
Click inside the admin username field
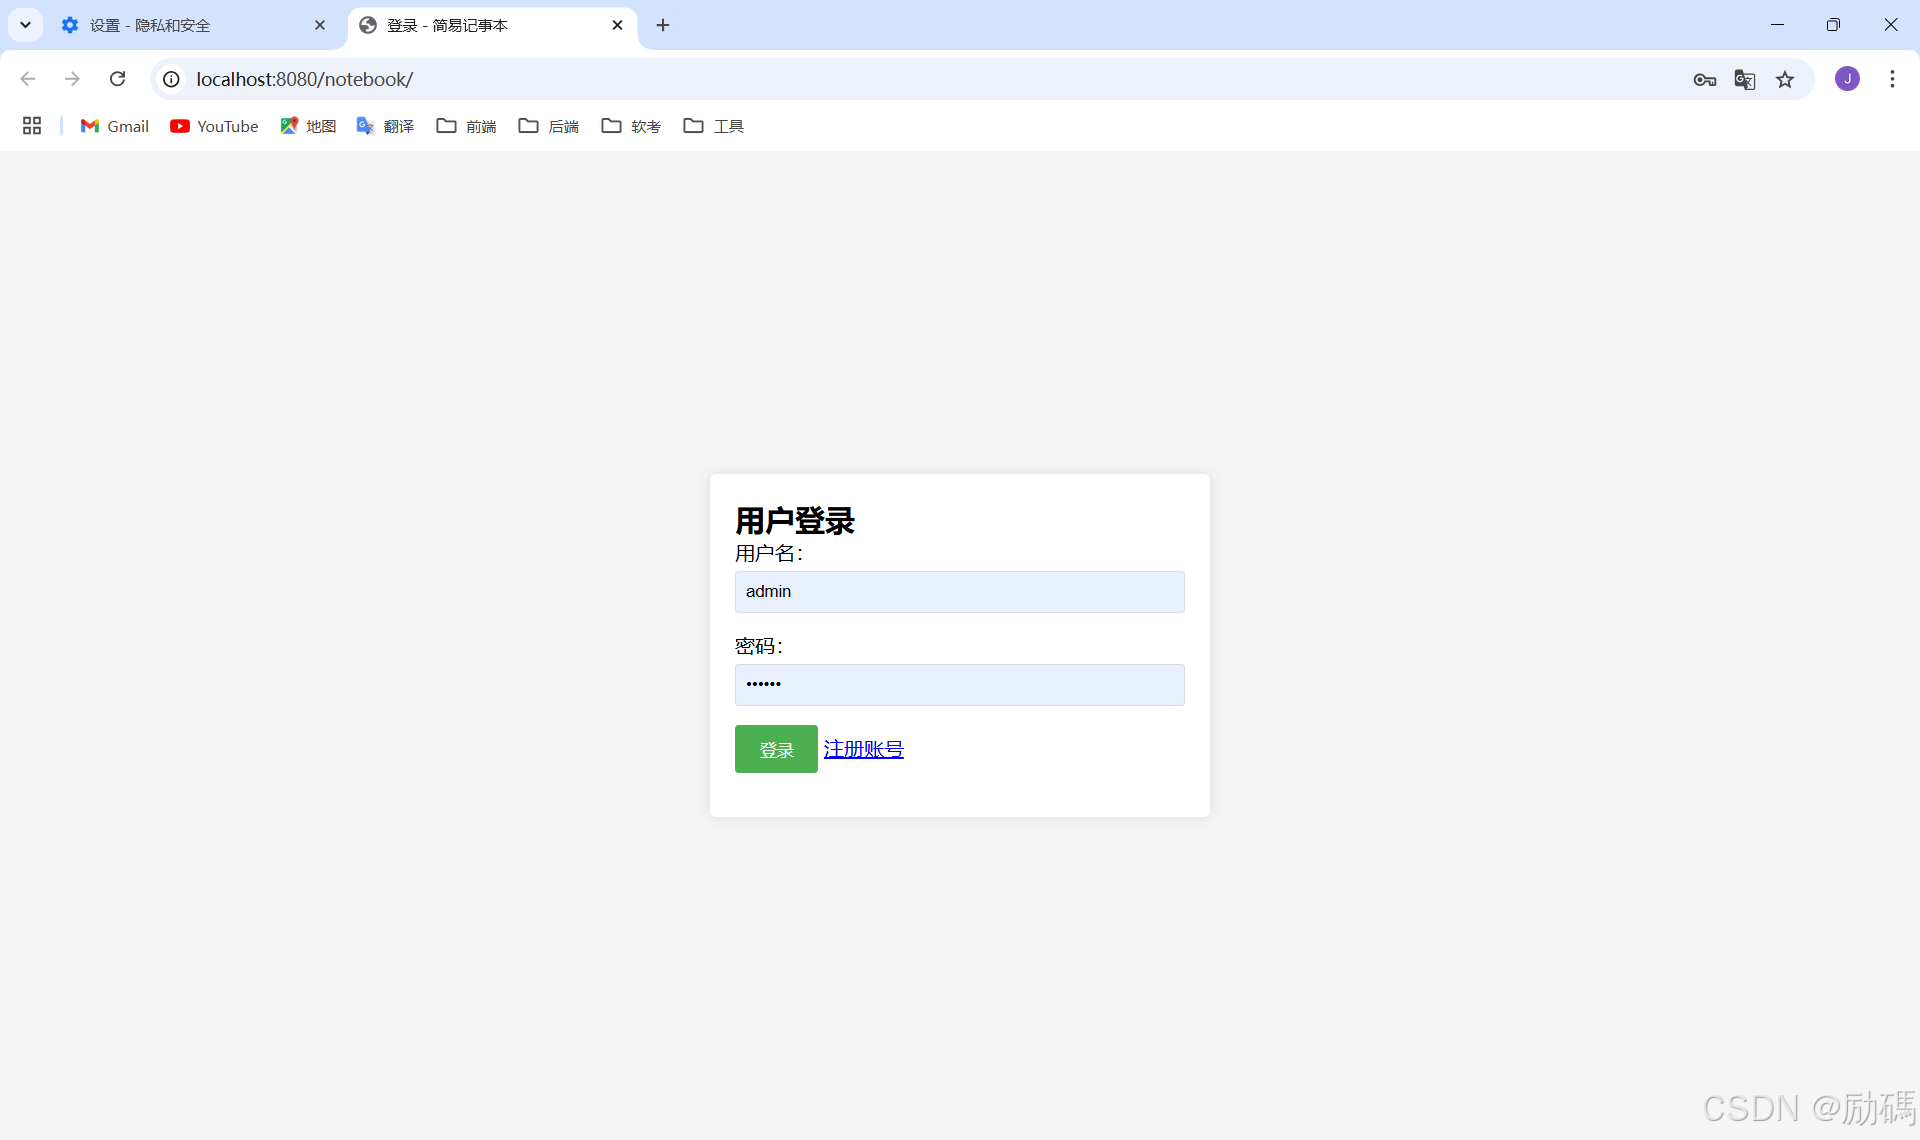click(x=958, y=591)
